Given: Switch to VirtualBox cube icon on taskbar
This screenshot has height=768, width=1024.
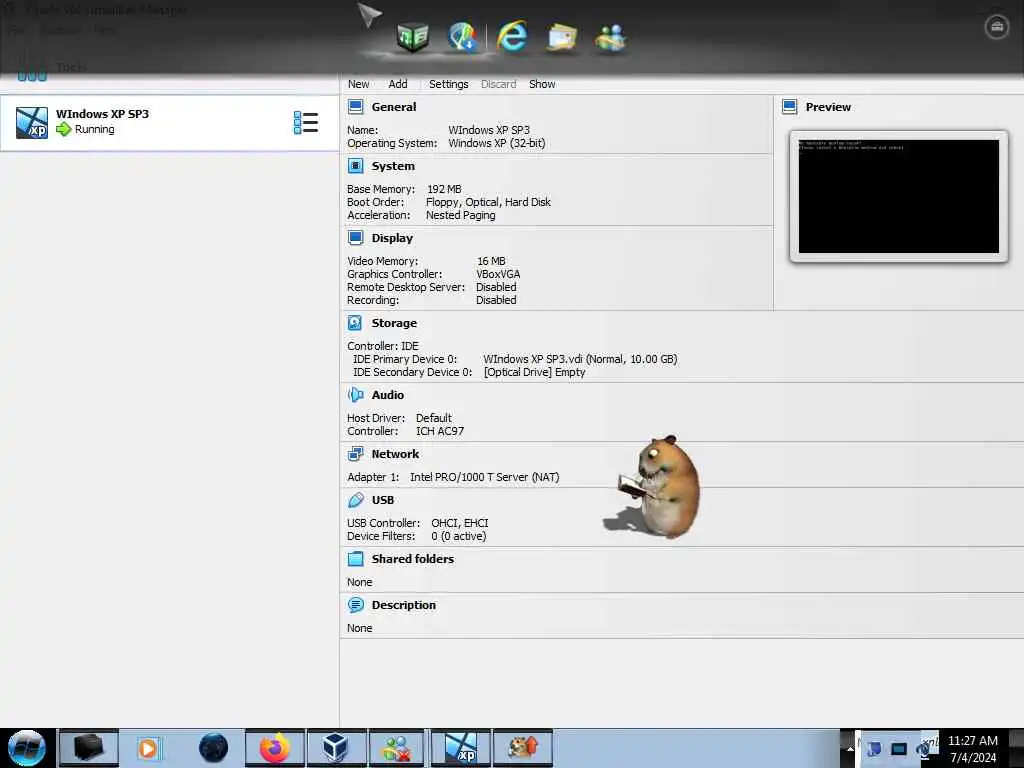Looking at the screenshot, I should click(x=336, y=748).
